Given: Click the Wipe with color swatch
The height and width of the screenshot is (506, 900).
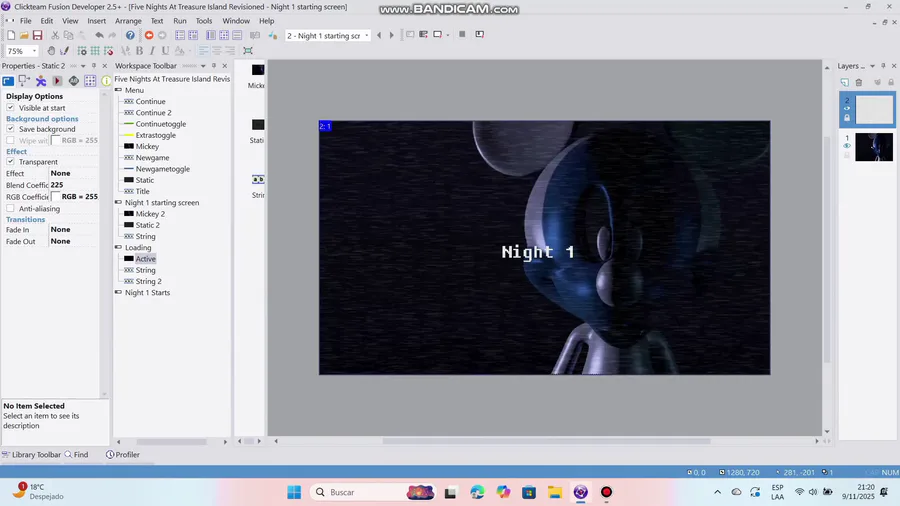Looking at the screenshot, I should [x=56, y=140].
